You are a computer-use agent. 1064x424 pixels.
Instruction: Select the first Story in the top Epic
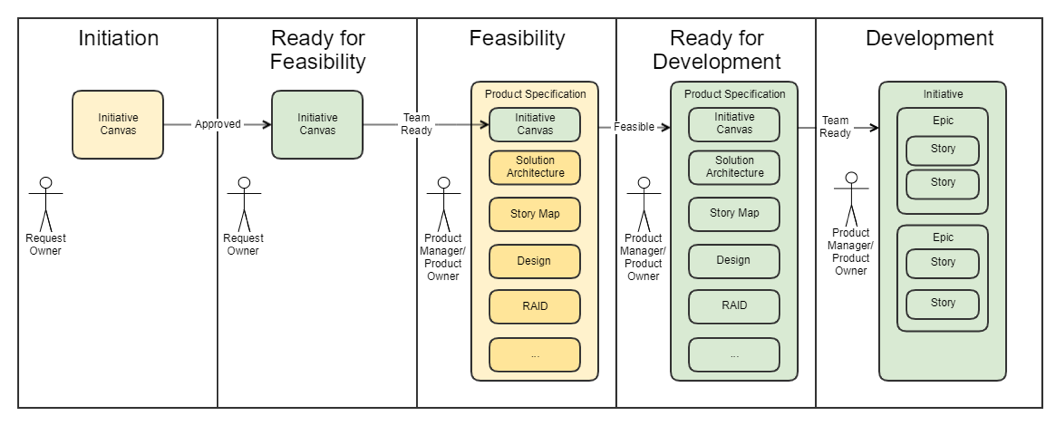tap(942, 150)
